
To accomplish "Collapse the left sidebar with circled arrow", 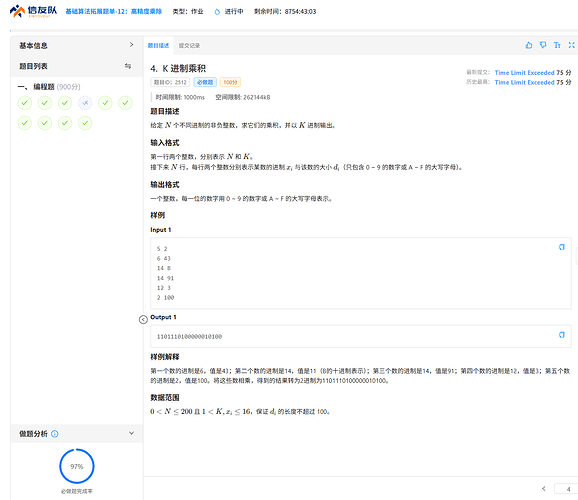I will point(143,320).
